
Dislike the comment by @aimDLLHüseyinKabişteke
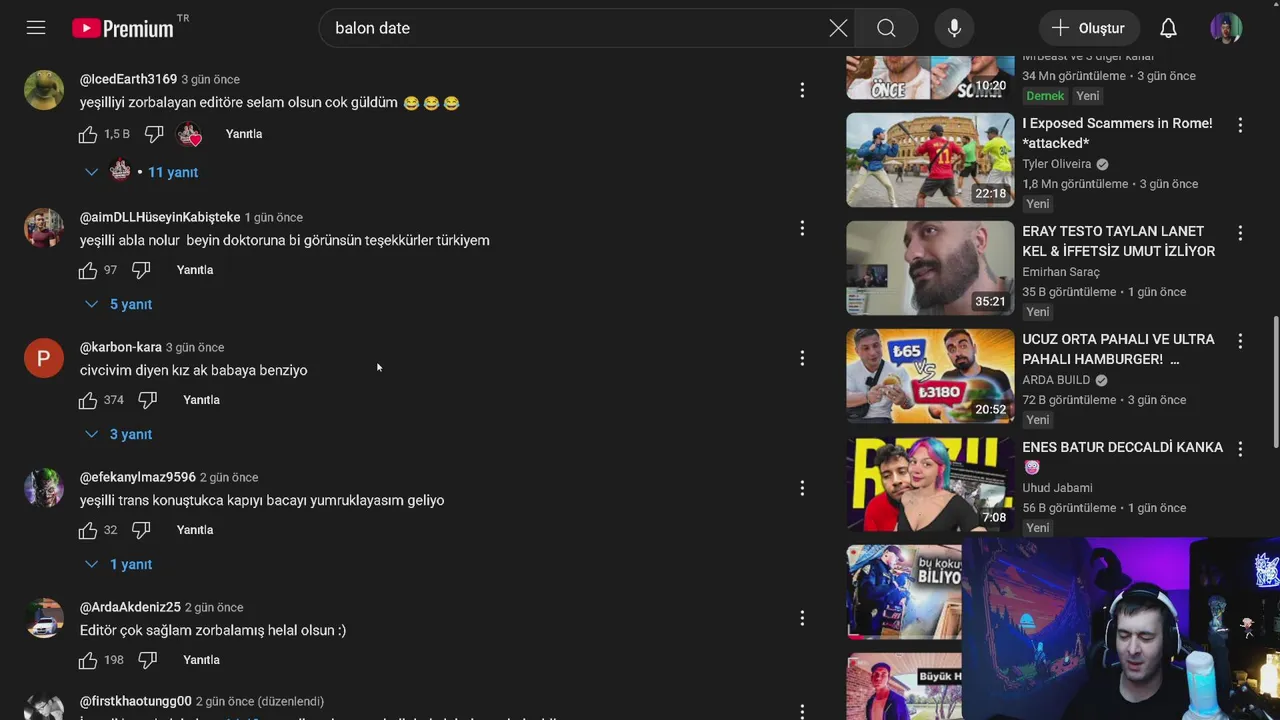click(141, 270)
